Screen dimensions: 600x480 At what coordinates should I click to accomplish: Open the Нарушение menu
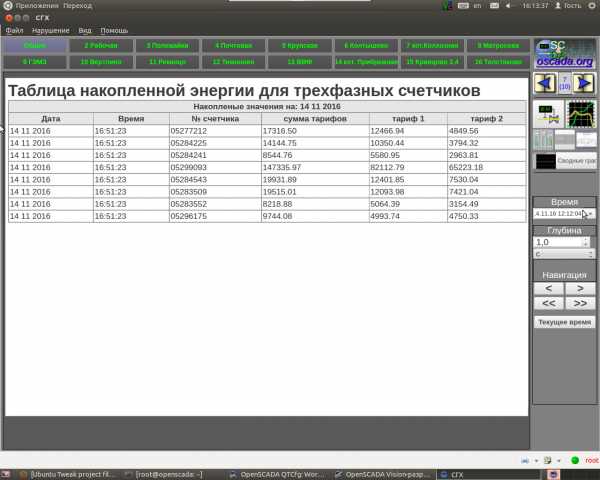(49, 30)
